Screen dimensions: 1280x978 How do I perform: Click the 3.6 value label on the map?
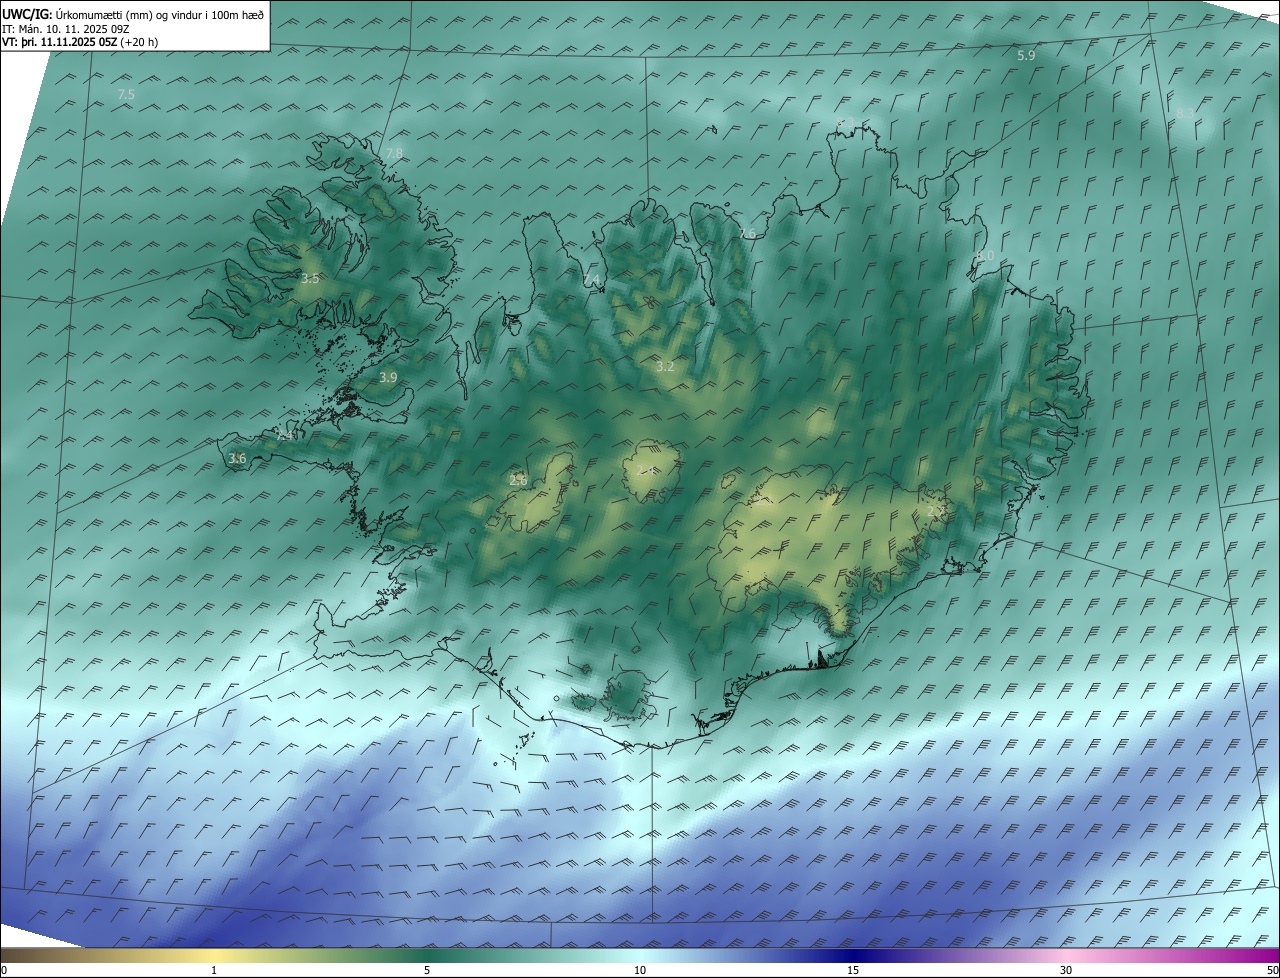click(237, 458)
